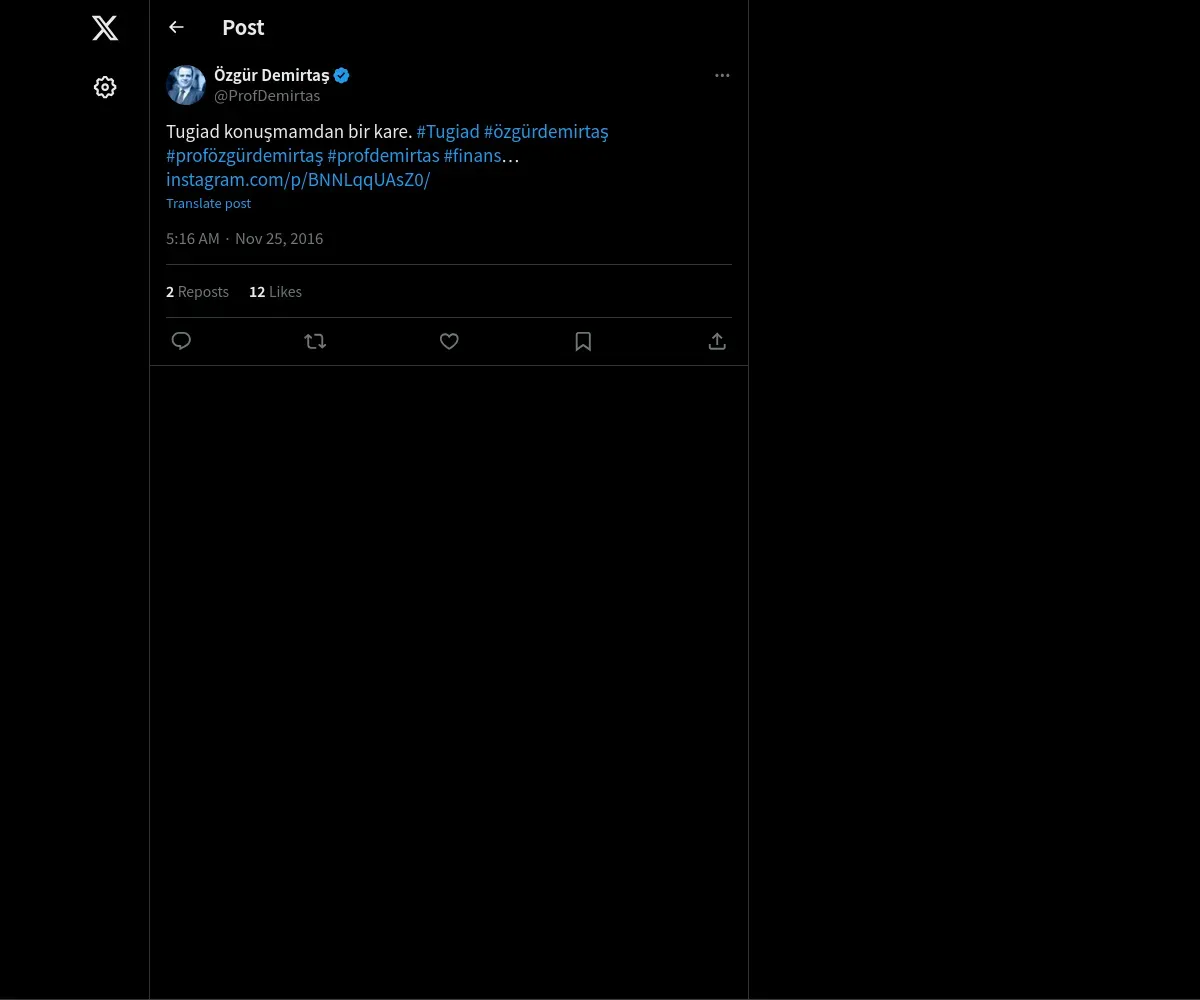Open the #finans hashtag
Screen dimensions: 1200x1000
[x=472, y=156]
